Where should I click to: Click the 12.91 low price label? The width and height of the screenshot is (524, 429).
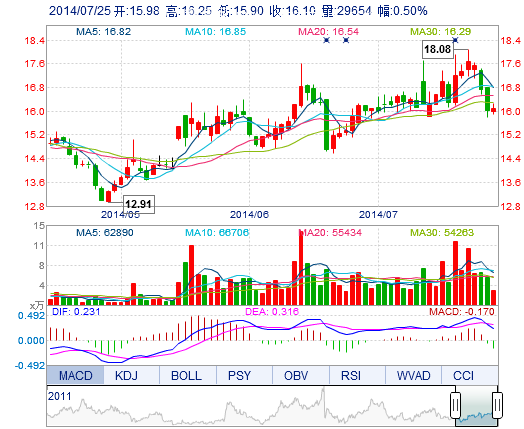pos(139,204)
